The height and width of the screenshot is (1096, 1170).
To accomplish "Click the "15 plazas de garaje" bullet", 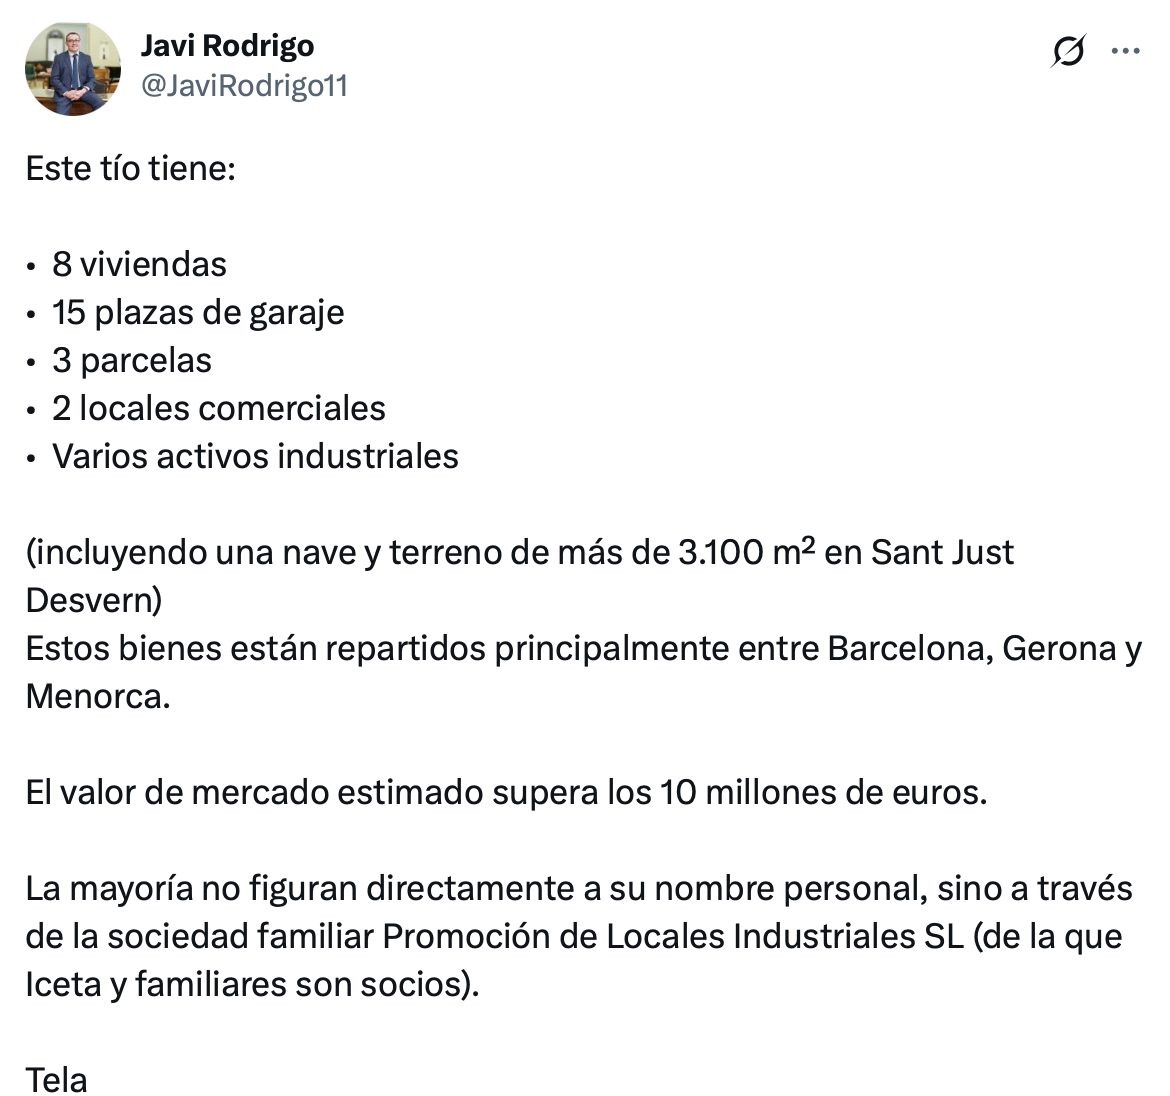I will click(x=198, y=313).
